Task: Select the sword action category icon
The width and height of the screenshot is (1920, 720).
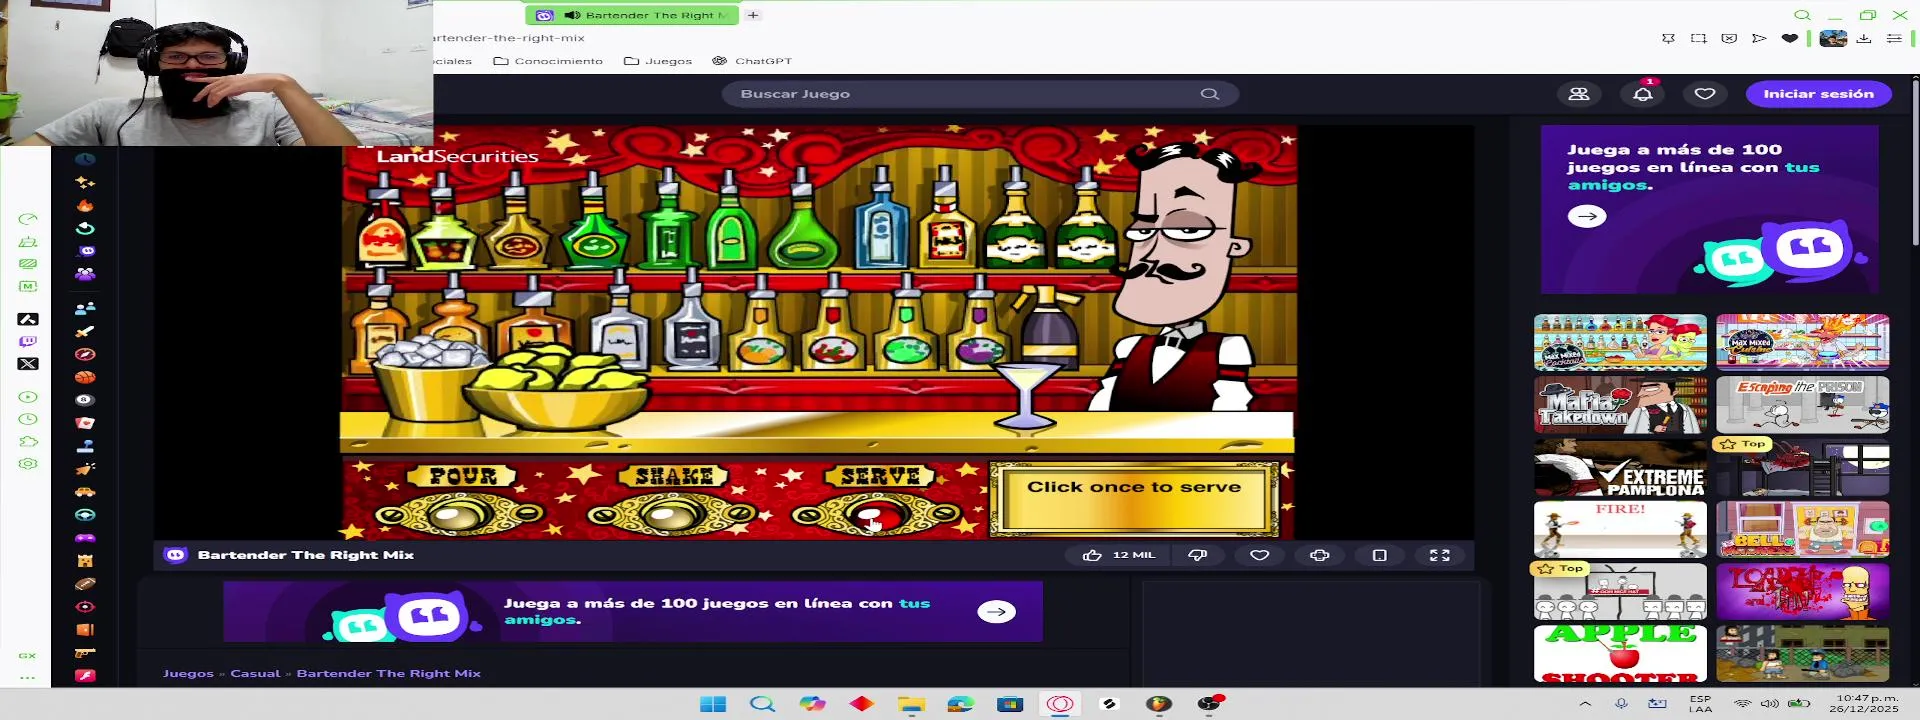Action: click(85, 331)
